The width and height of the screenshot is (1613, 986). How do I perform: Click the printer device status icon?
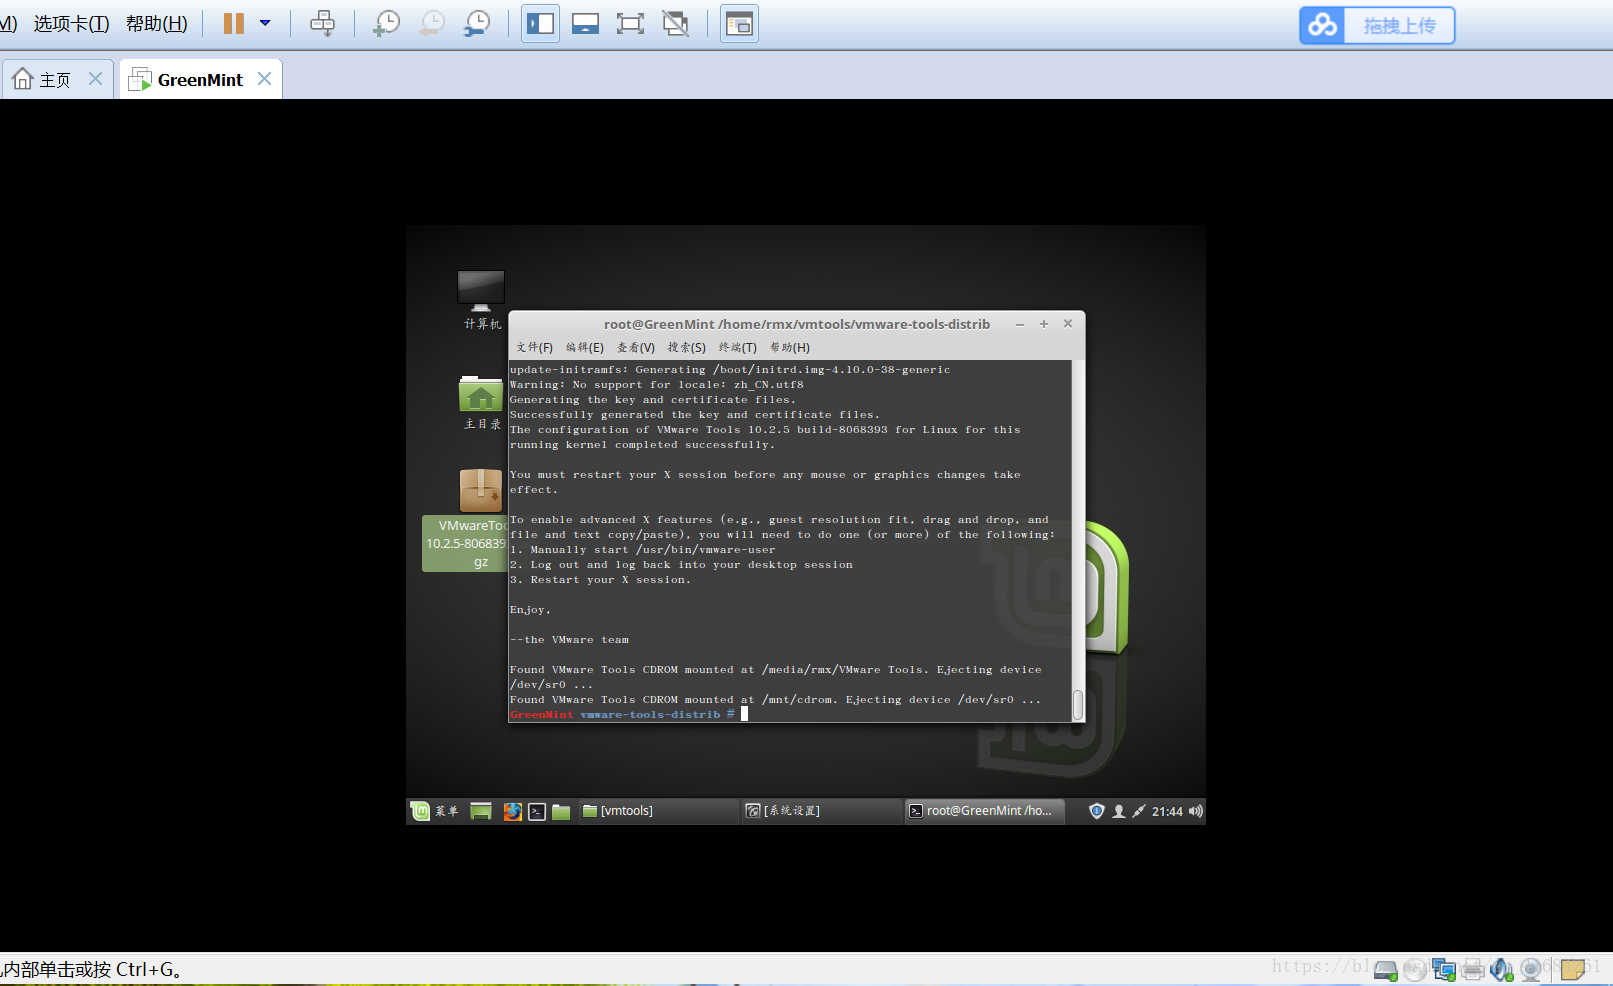click(1472, 969)
